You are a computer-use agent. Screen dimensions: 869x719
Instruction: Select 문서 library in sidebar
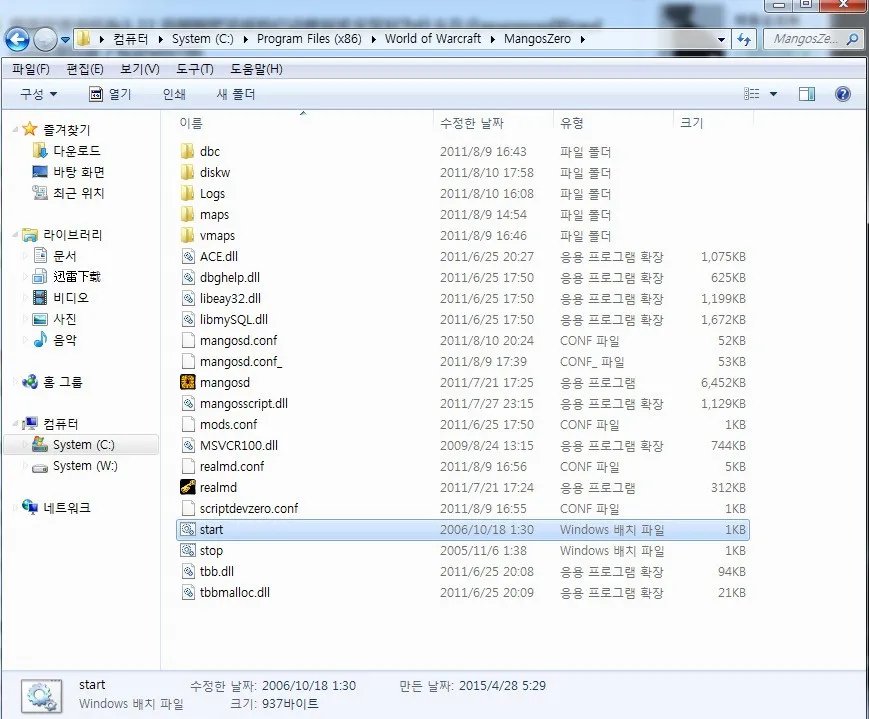point(64,256)
